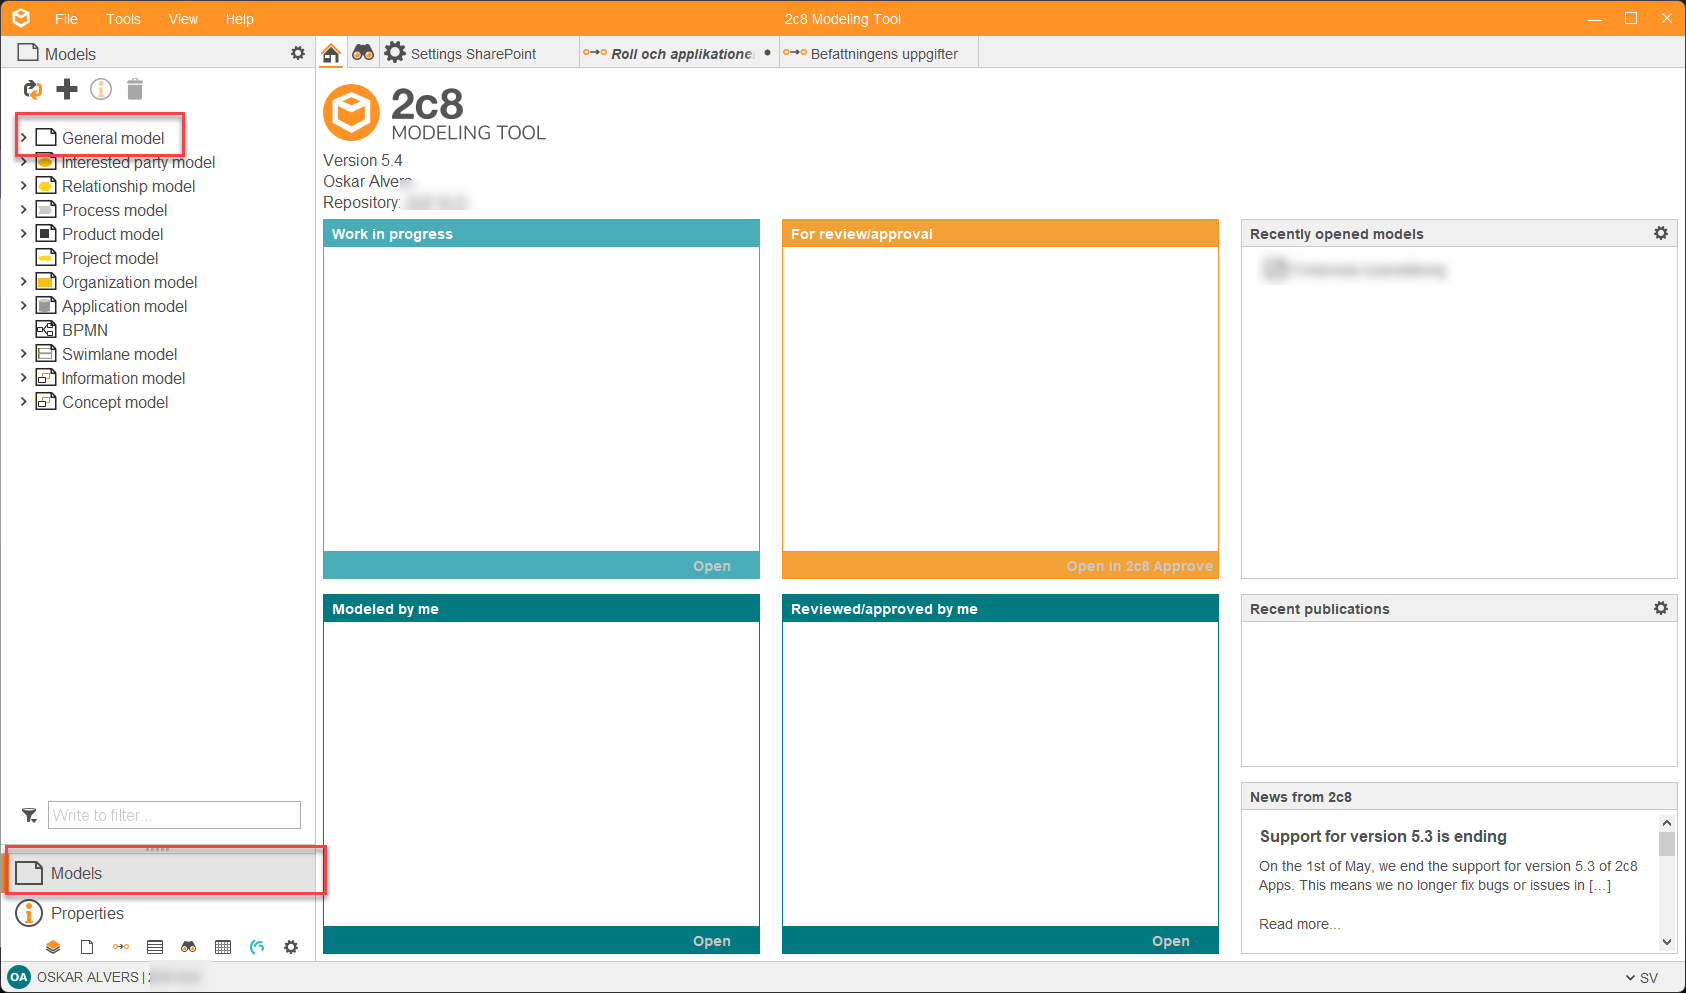Click the gear icon in bottom toolbar

(291, 947)
